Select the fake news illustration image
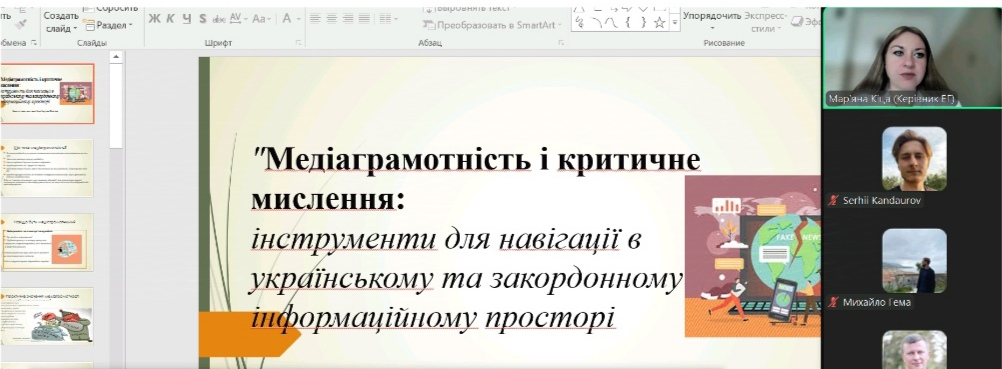 click(x=752, y=256)
